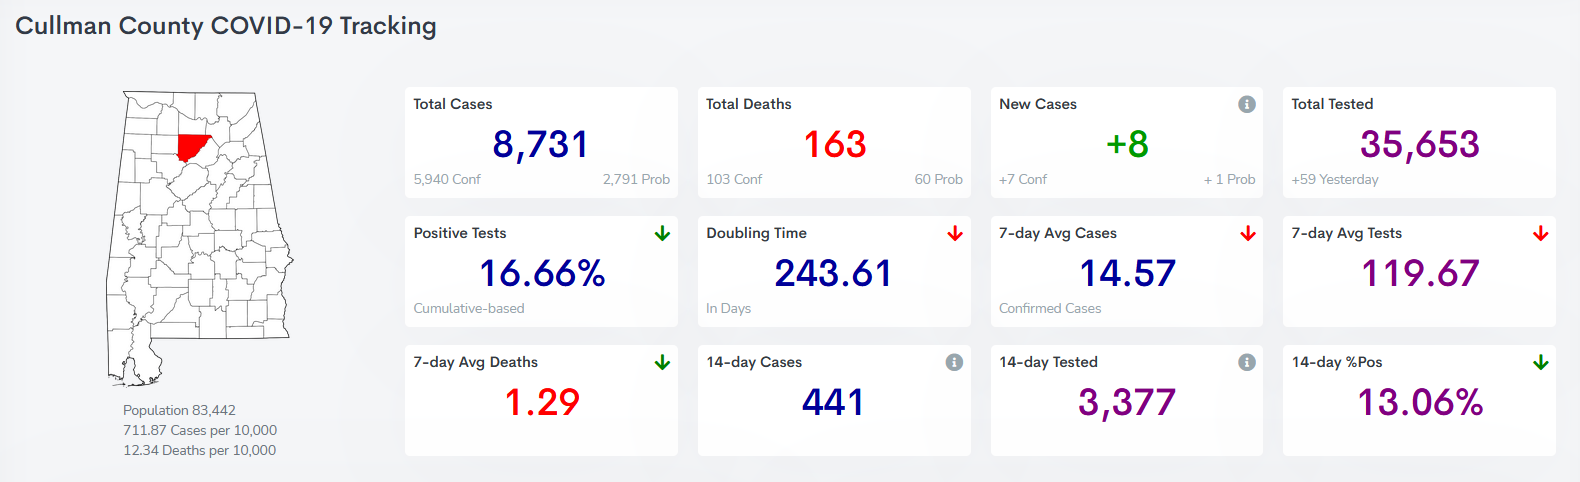Click red down arrow on Doubling Time card
This screenshot has width=1580, height=482.
click(954, 233)
